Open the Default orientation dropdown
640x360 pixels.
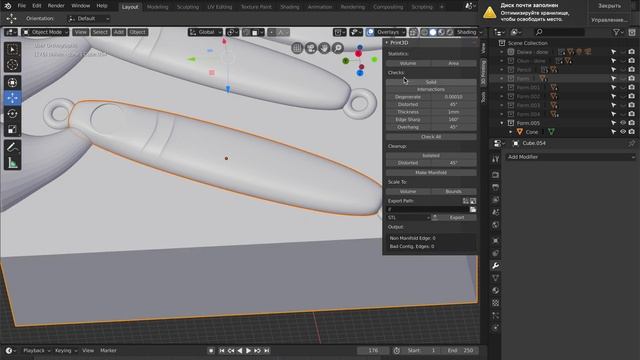(x=89, y=18)
